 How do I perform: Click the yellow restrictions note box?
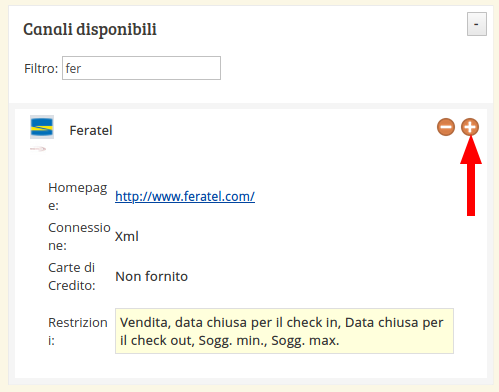[284, 331]
